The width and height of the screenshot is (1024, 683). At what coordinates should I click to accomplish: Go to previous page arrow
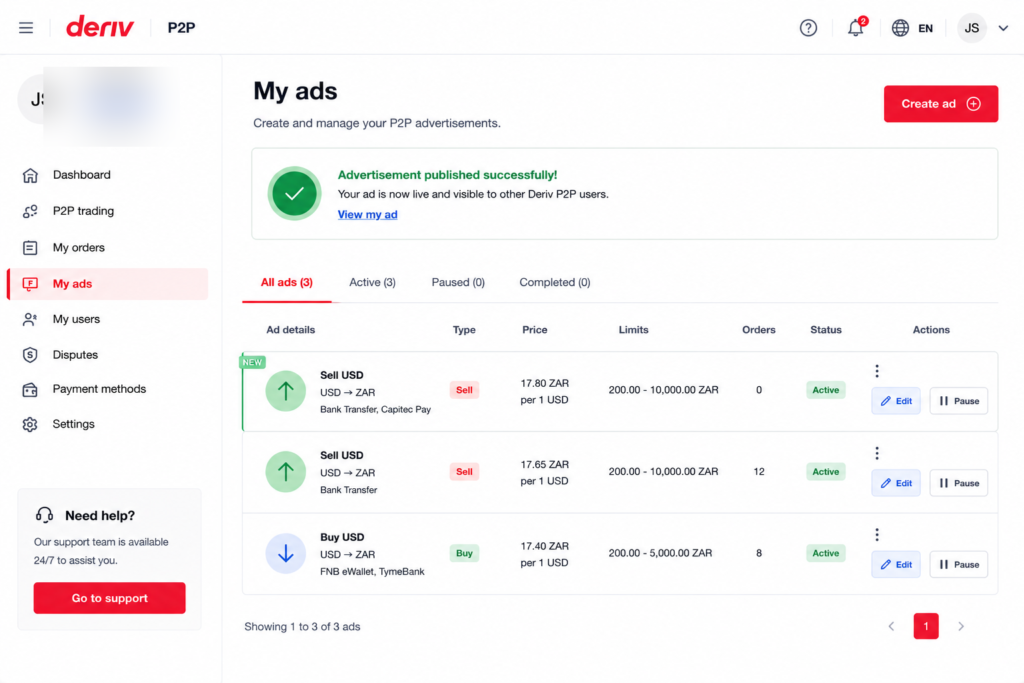pyautogui.click(x=891, y=626)
